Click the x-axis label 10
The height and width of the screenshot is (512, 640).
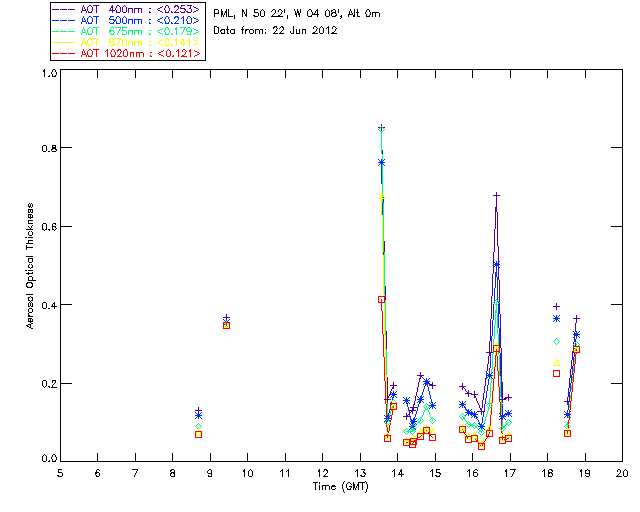[247, 473]
